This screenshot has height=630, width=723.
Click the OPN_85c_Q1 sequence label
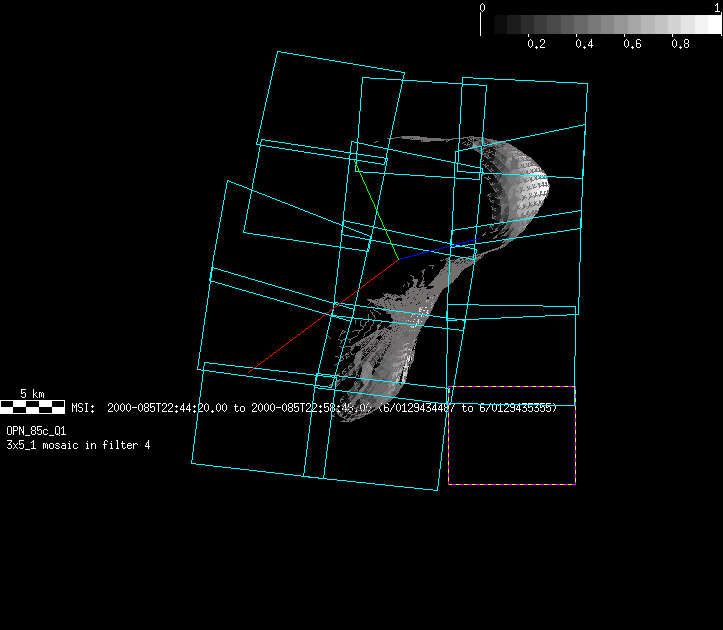coord(37,431)
